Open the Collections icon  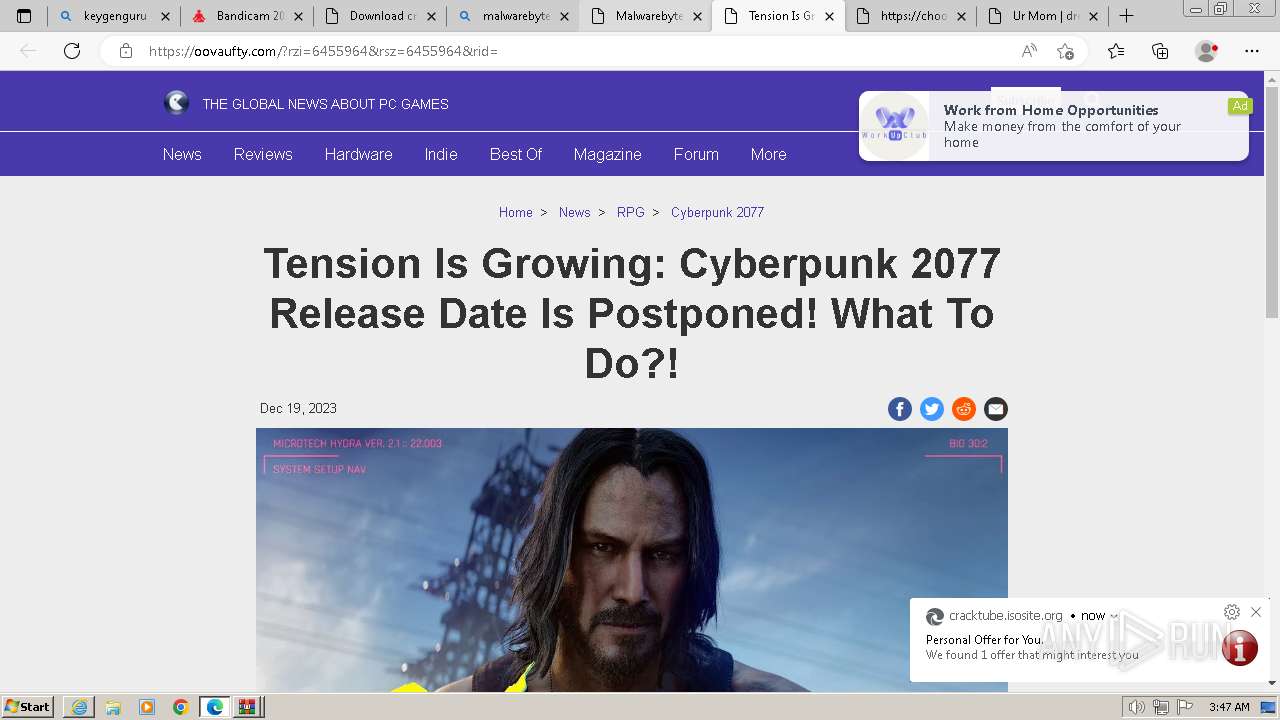coord(1160,51)
